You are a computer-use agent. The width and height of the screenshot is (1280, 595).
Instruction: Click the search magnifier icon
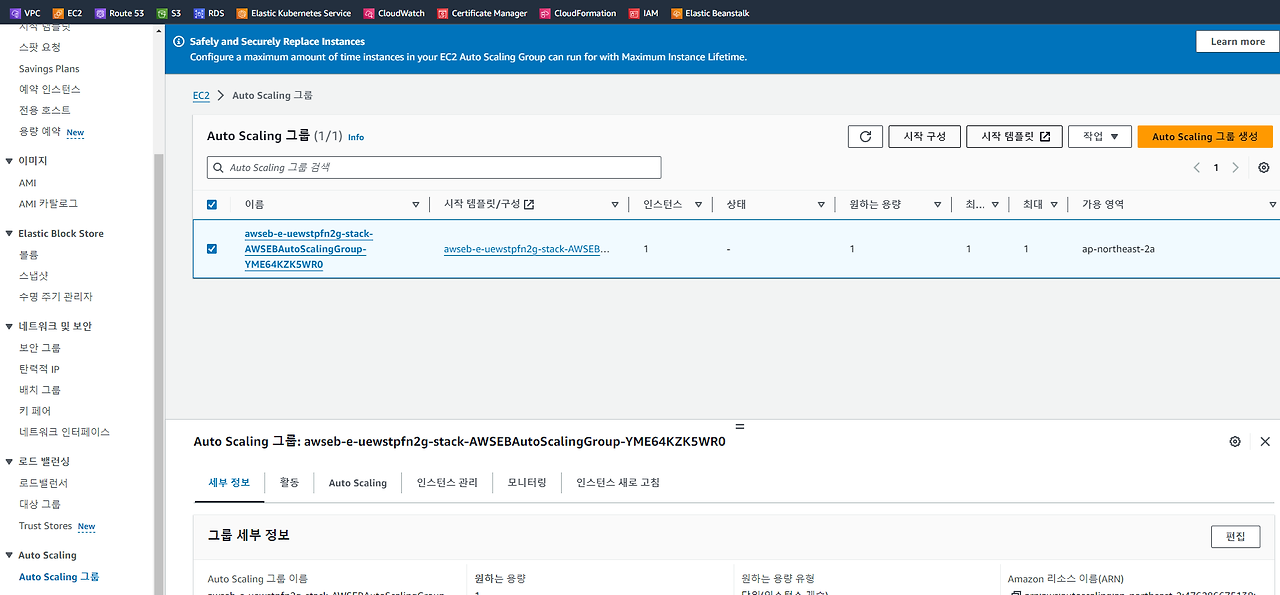tap(218, 168)
